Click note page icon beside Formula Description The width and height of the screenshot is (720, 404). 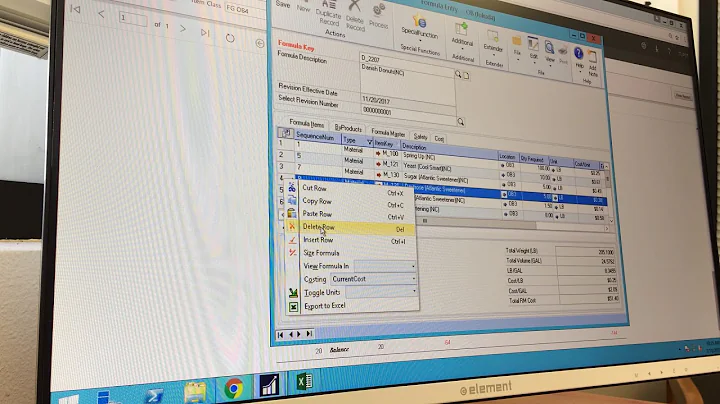click(467, 76)
